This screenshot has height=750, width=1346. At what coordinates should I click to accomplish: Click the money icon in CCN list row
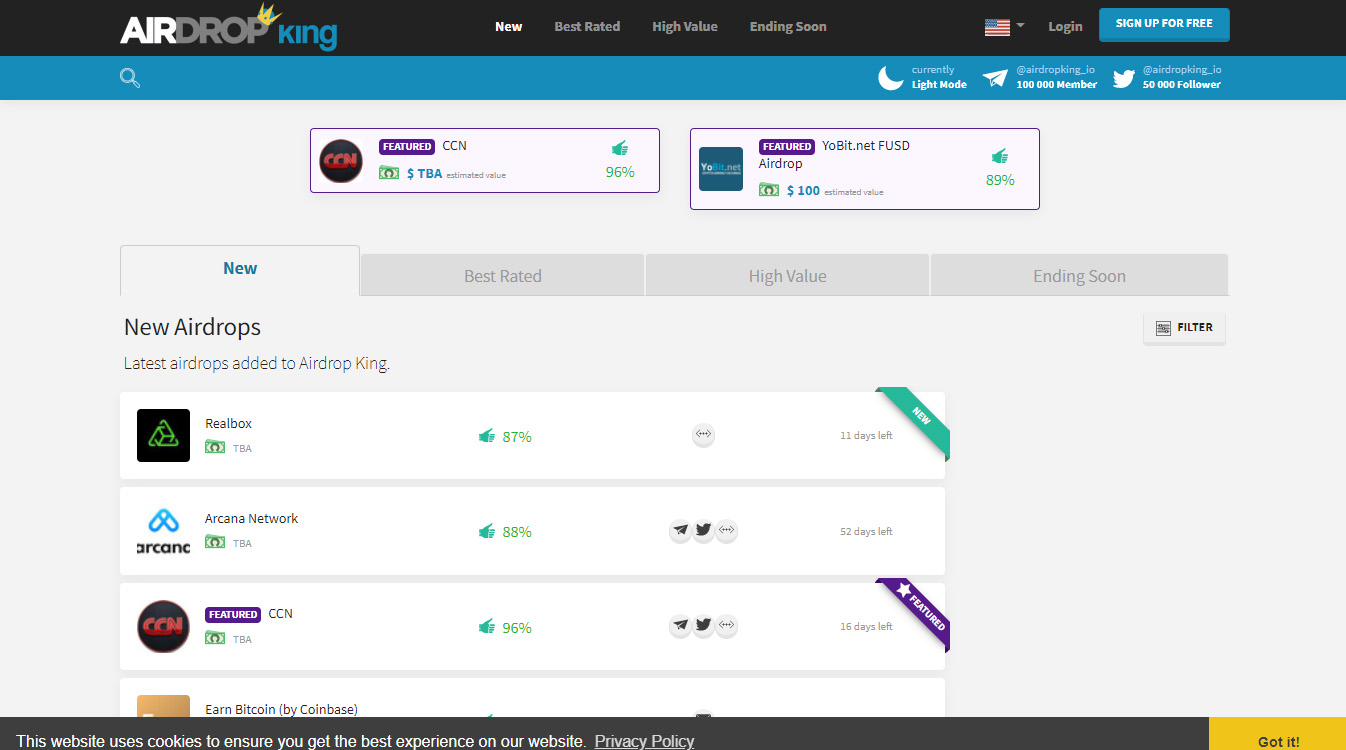coord(215,637)
